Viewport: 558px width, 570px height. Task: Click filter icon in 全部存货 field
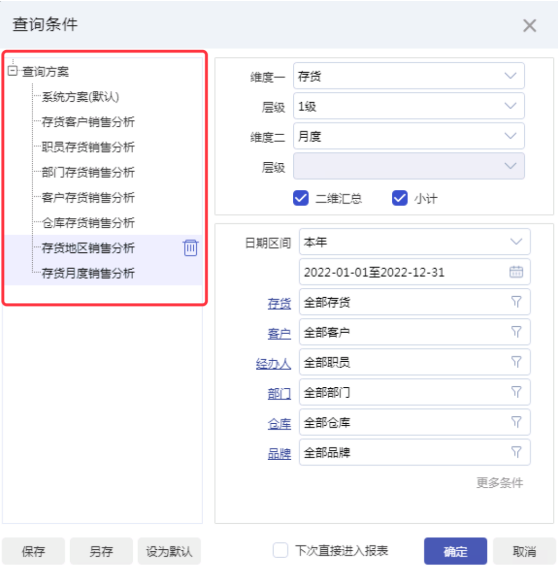[x=516, y=301]
